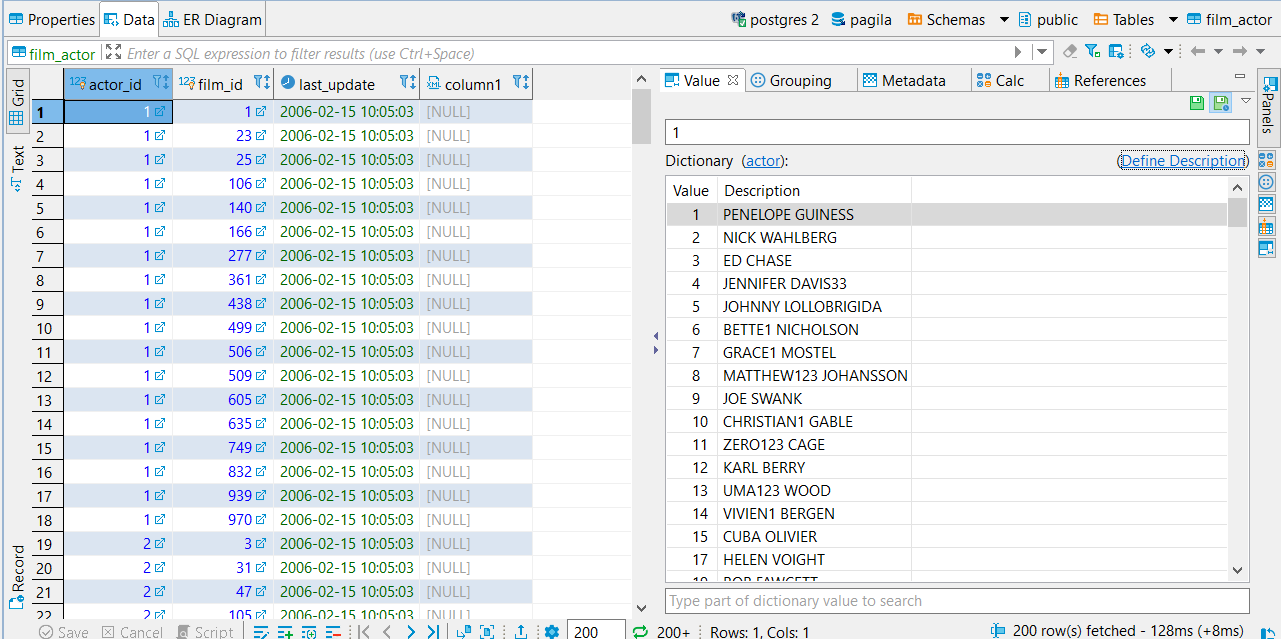
Task: Open the refresh interval dropdown arrow
Action: tap(1169, 50)
